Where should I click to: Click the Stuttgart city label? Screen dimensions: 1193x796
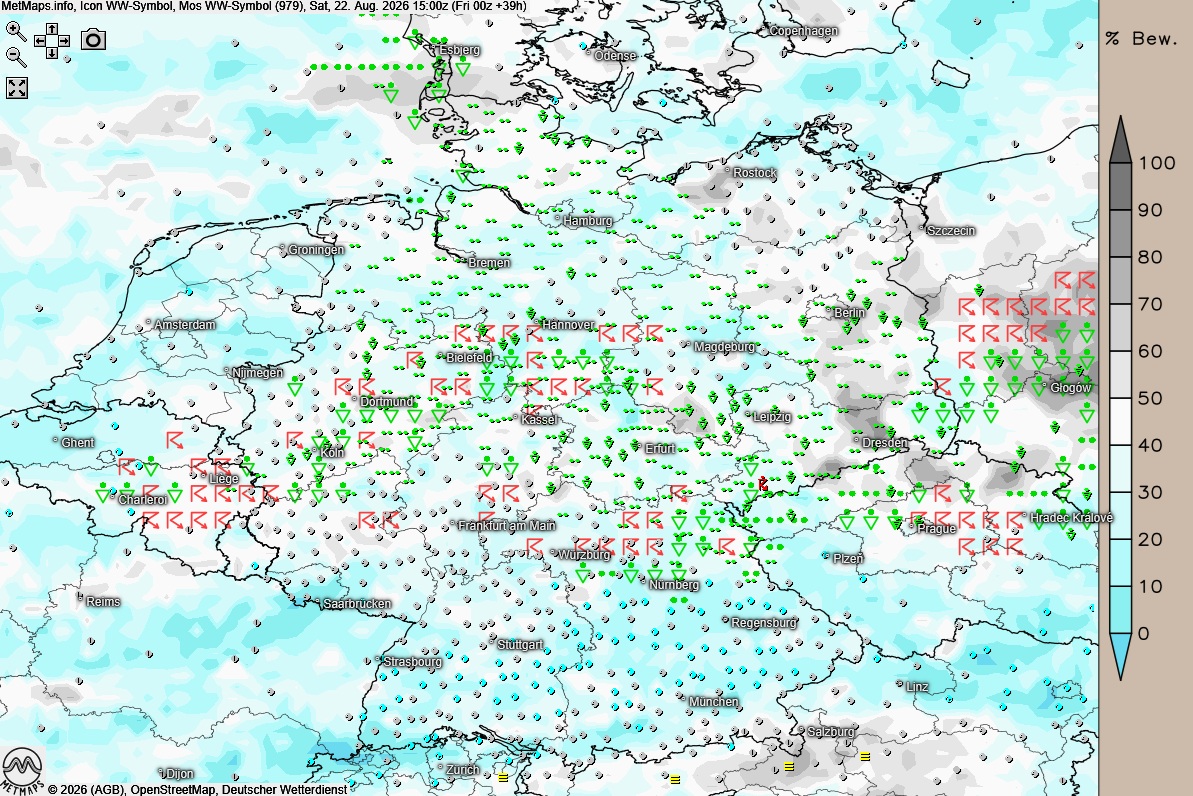(x=520, y=645)
